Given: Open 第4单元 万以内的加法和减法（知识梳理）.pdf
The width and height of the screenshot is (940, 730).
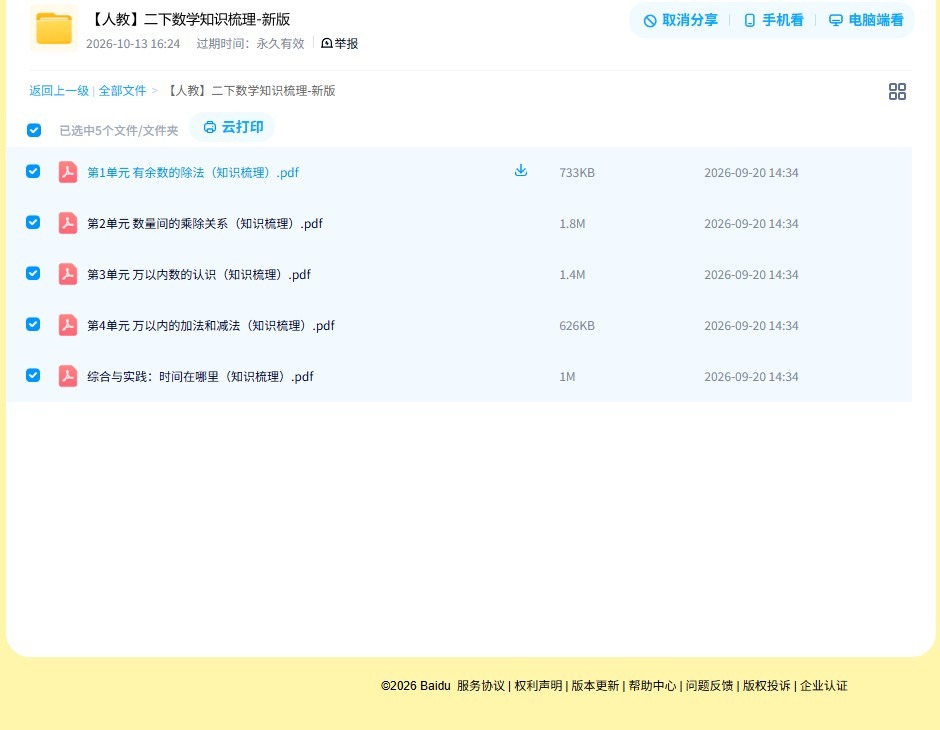Looking at the screenshot, I should point(211,325).
